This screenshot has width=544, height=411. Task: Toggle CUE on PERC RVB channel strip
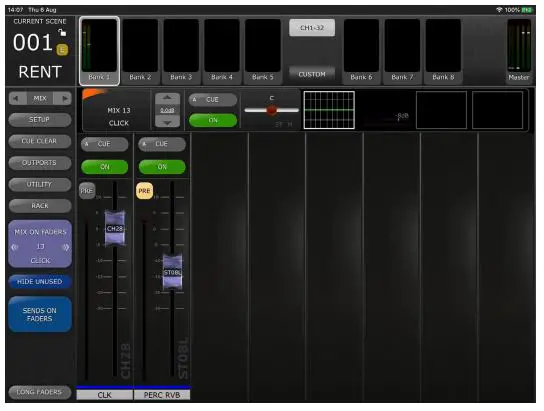click(x=162, y=144)
